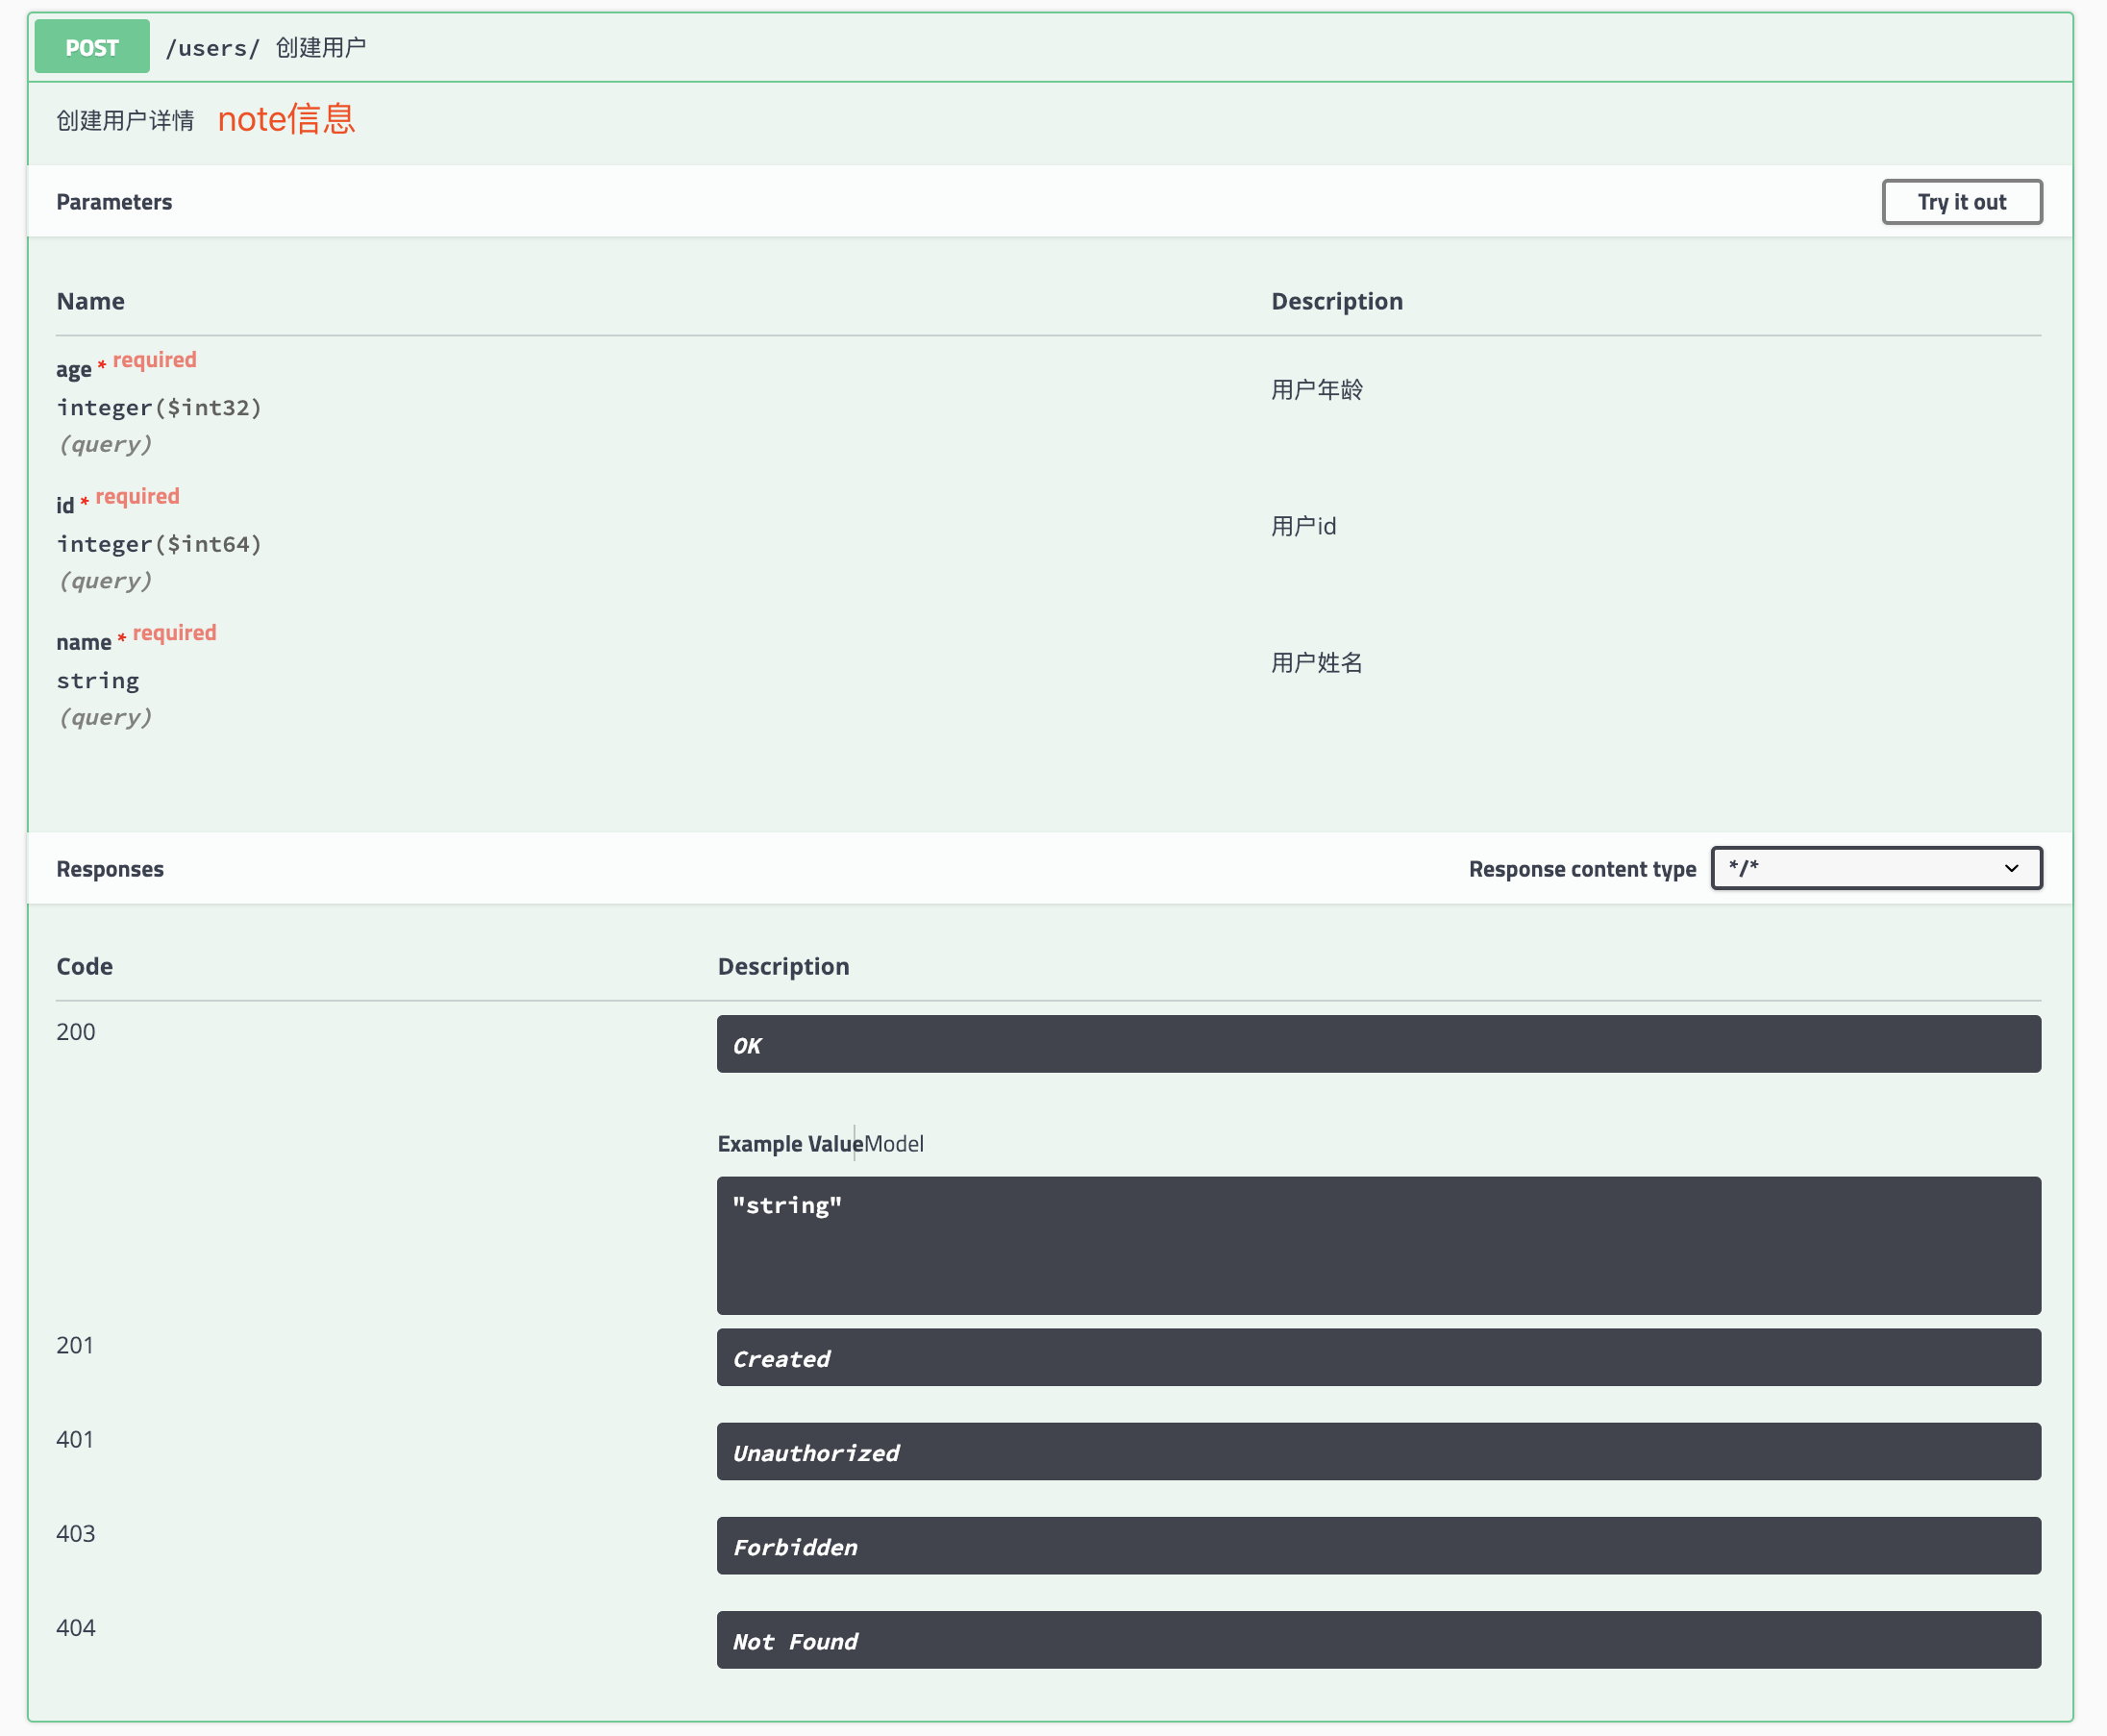
Task: Click the Forbidden response description bar
Action: pos(1378,1545)
